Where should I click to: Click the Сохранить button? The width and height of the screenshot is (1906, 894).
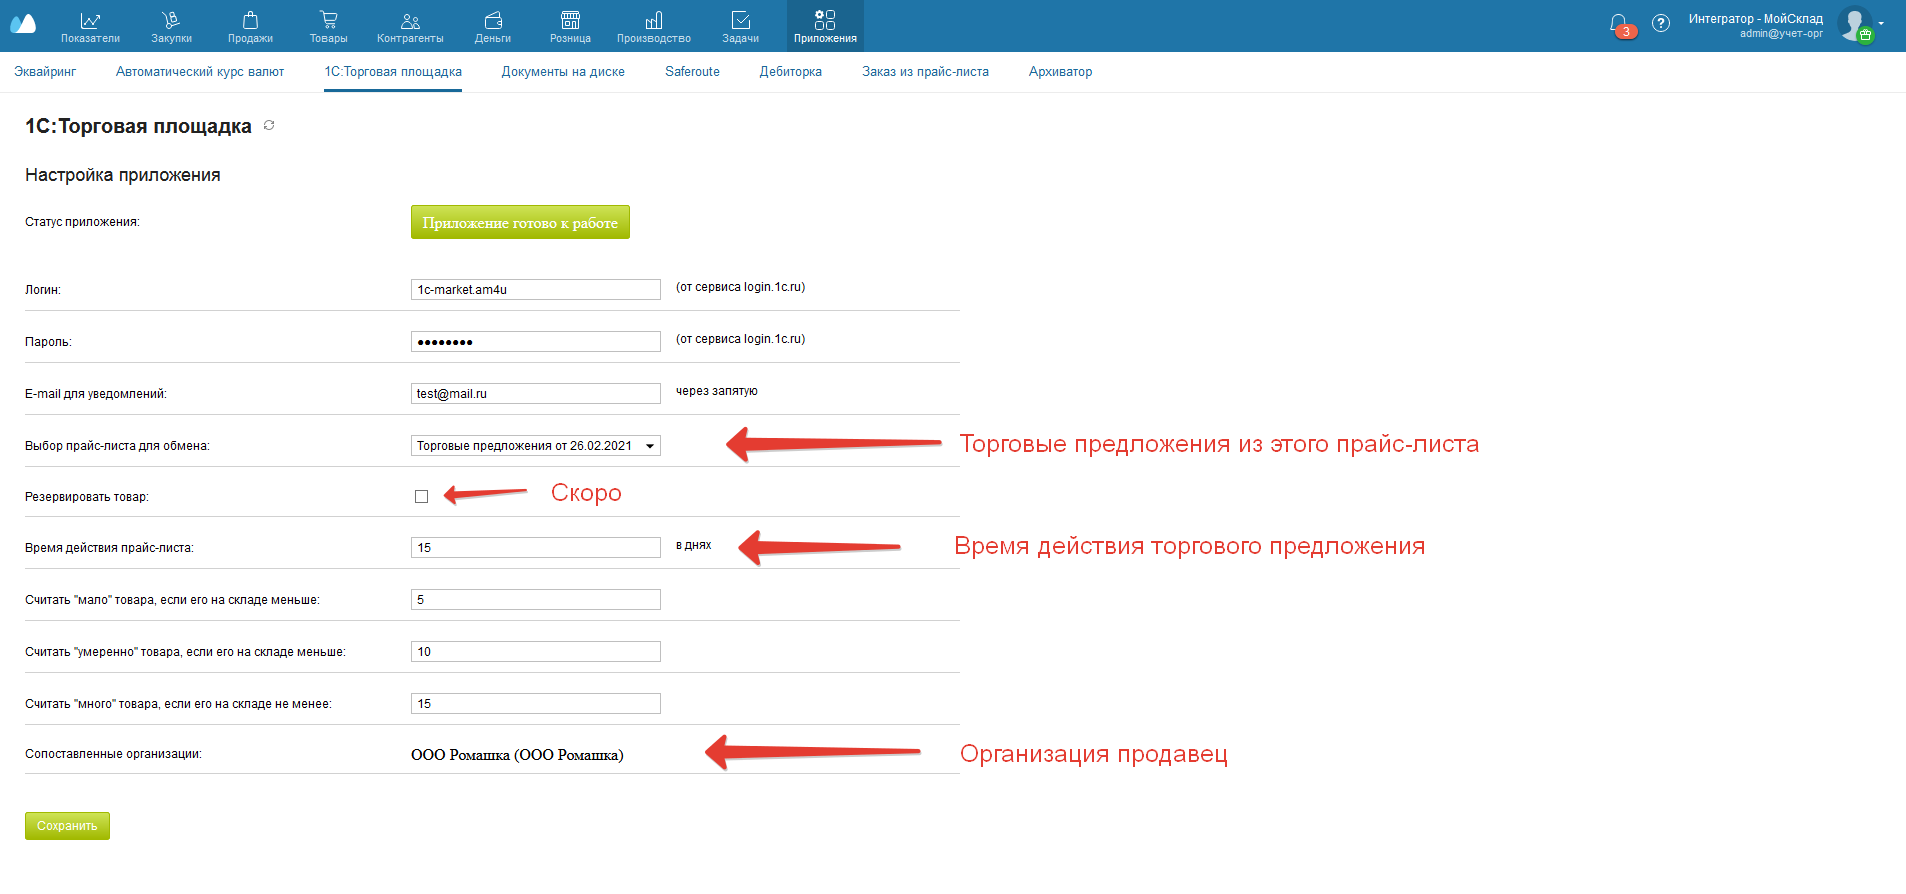point(67,826)
